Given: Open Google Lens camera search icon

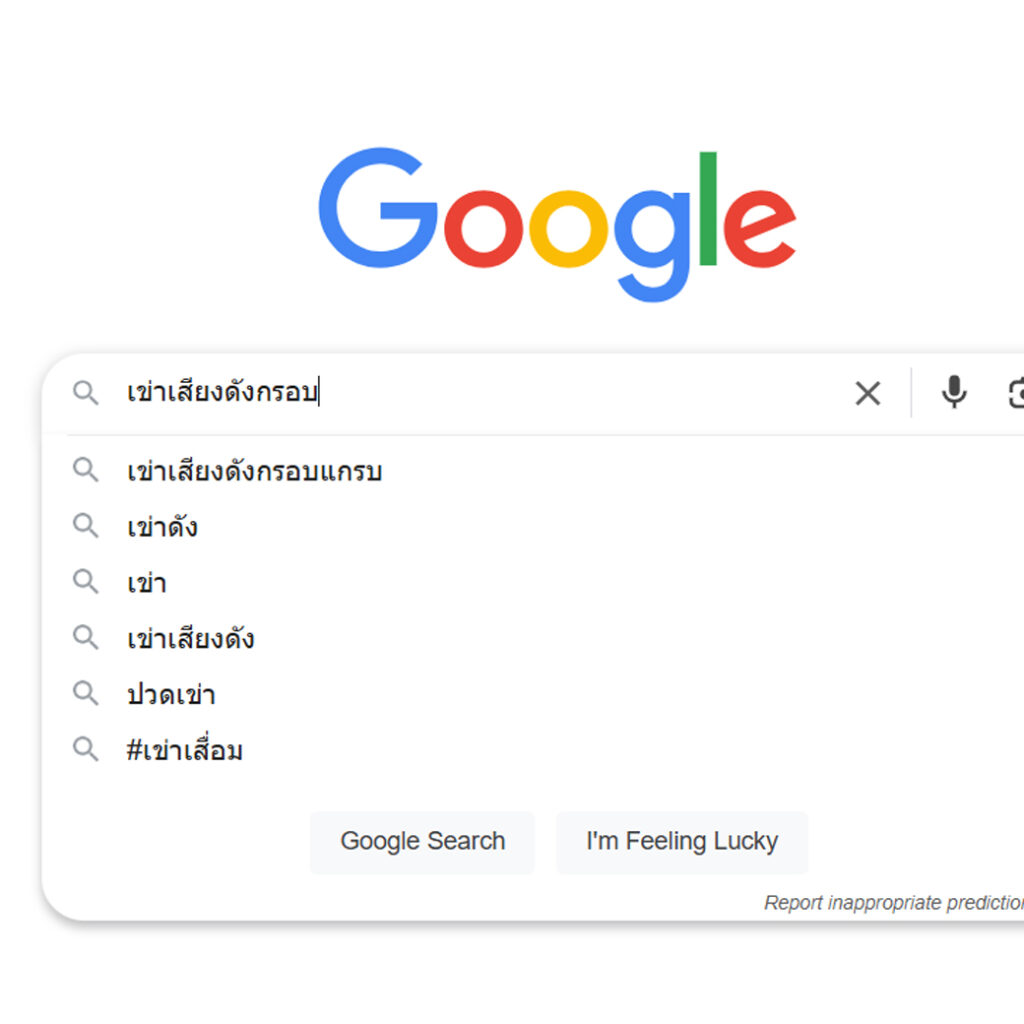Looking at the screenshot, I should click(x=1016, y=393).
